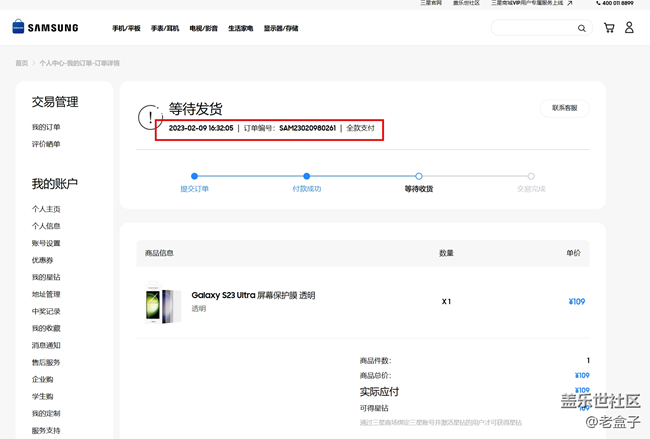Viewport: 650px width, 439px height.
Task: Click the 提交订单 progress step dot
Action: [194, 176]
